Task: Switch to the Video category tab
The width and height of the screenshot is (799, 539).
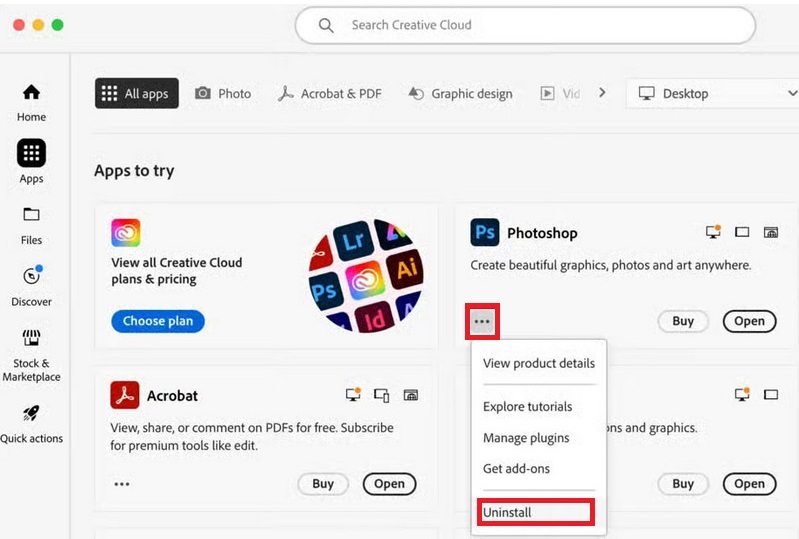Action: 560,93
